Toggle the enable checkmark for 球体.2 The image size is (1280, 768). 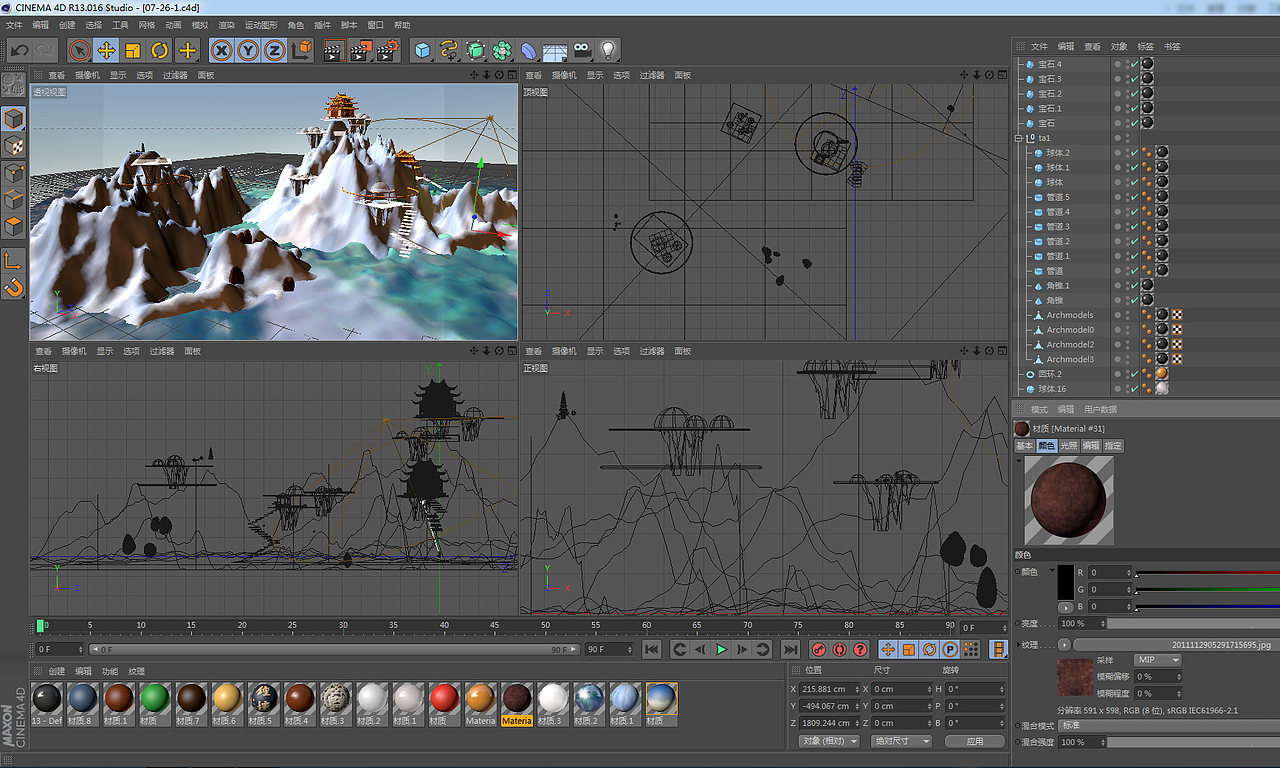click(x=1134, y=153)
